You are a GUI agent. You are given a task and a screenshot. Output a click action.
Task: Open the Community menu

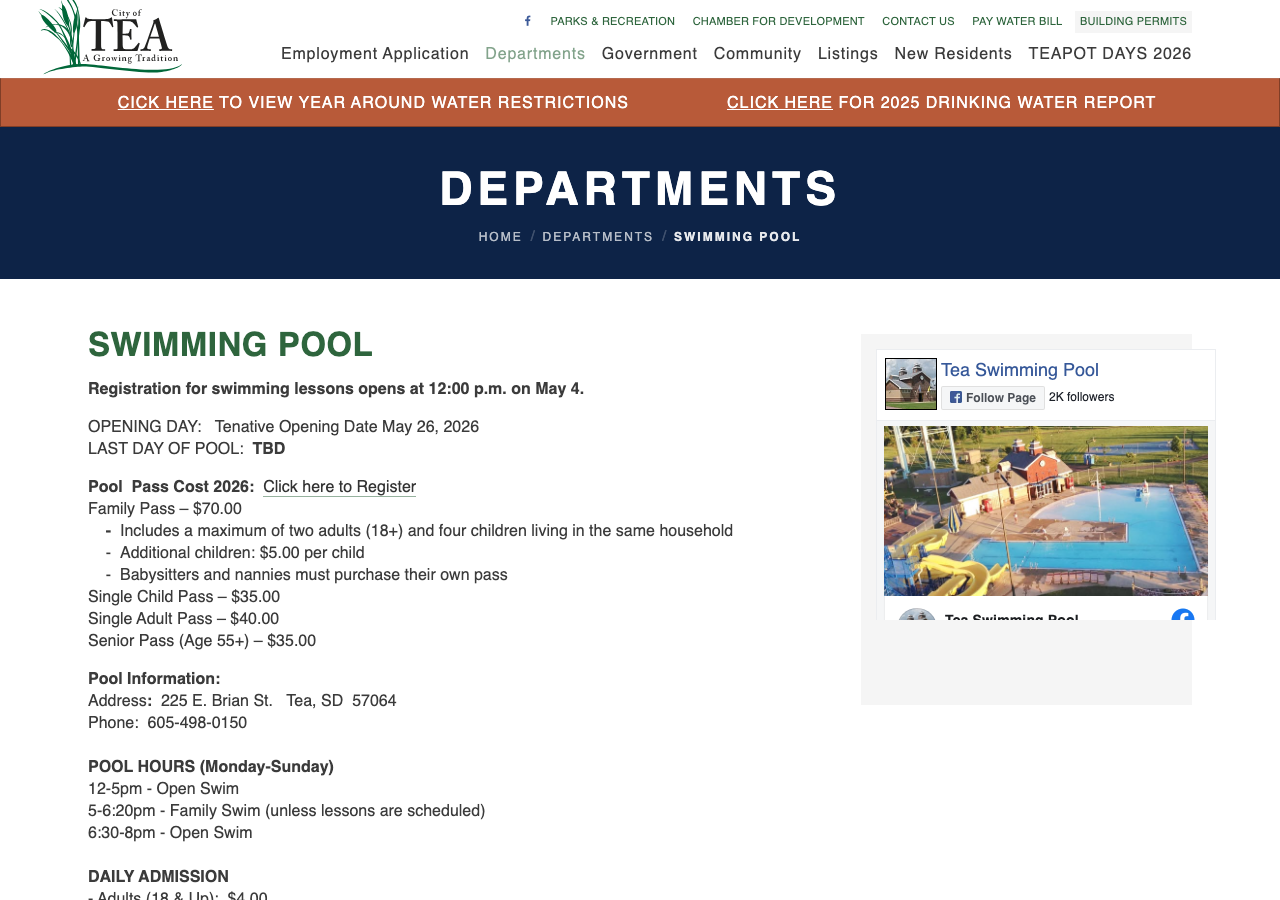coord(758,54)
